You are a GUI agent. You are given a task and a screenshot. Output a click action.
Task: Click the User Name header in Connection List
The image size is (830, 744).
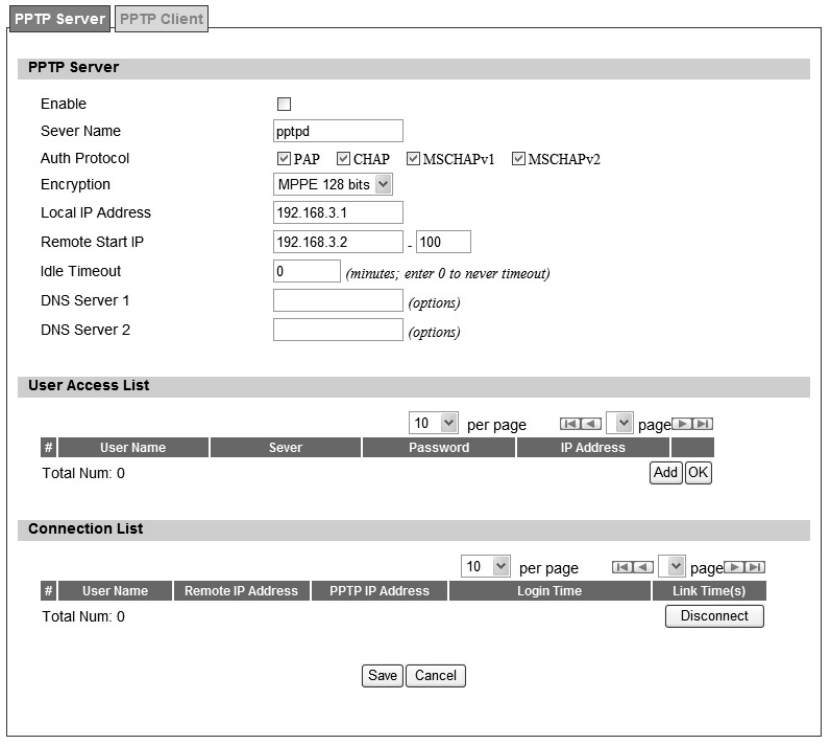[x=115, y=591]
